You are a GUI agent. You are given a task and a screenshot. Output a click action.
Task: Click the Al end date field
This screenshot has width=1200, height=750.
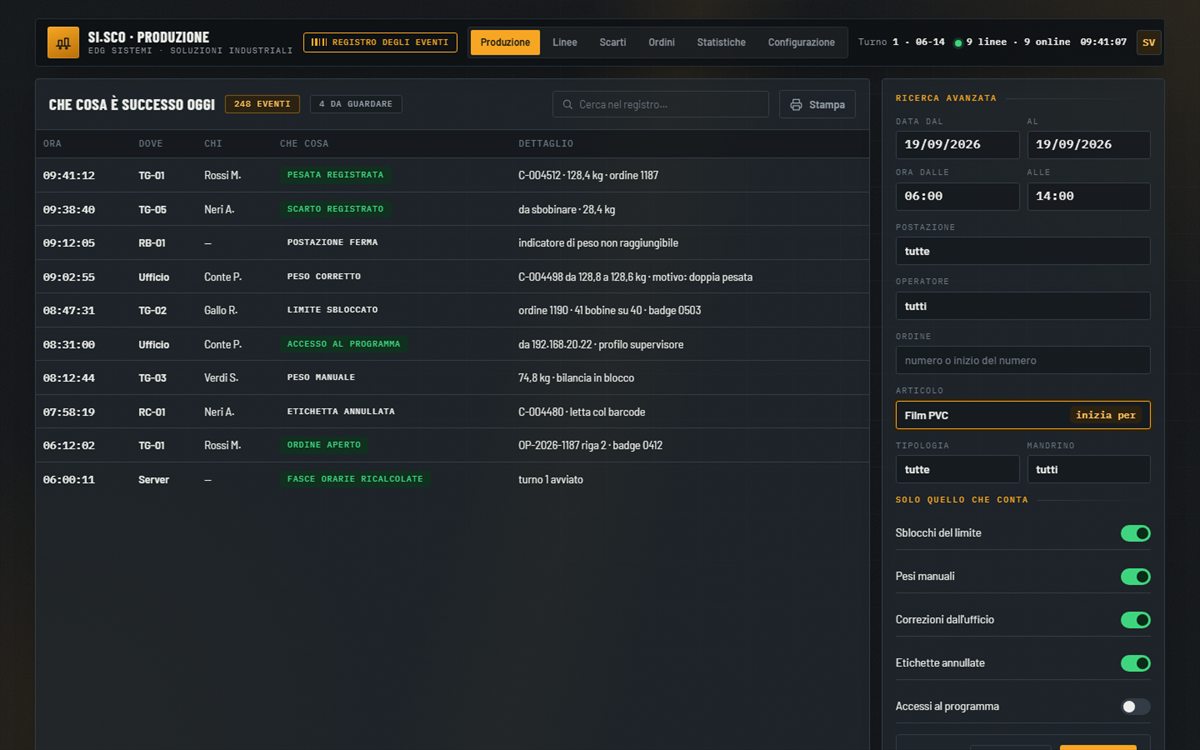coord(1089,145)
